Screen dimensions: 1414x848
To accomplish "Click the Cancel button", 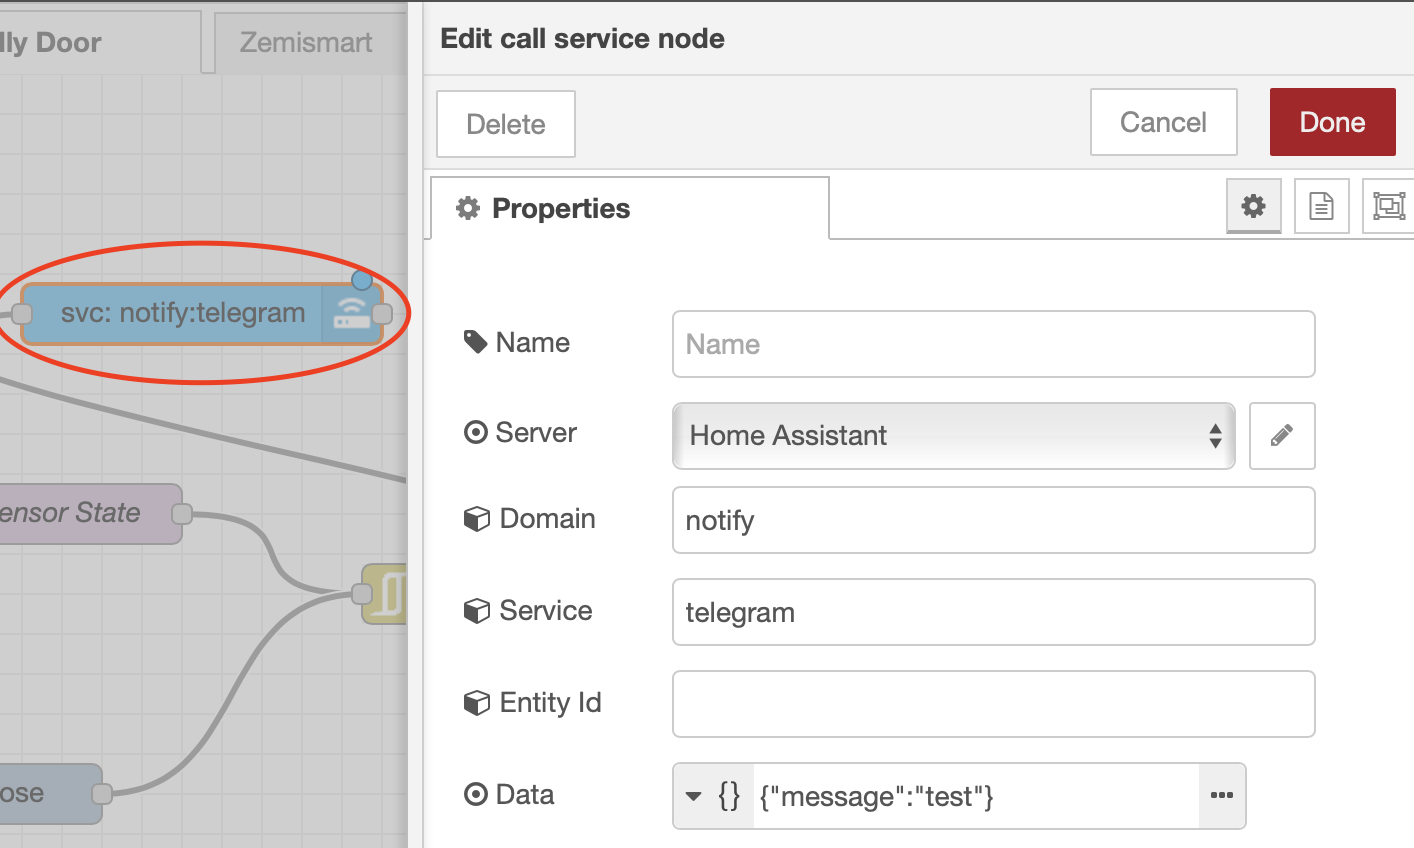I will 1163,122.
